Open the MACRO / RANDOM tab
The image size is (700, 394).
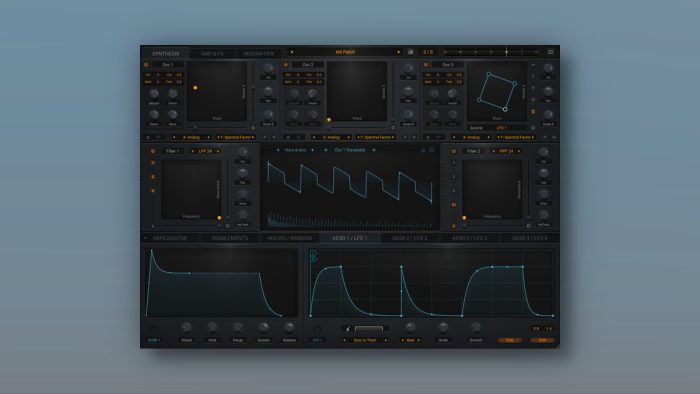(x=290, y=238)
